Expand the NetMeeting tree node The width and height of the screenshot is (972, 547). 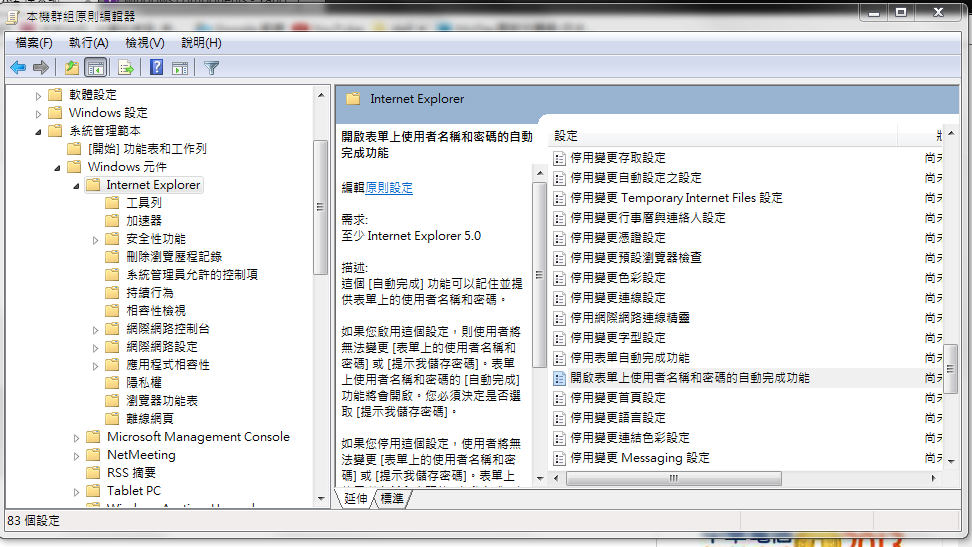click(76, 456)
